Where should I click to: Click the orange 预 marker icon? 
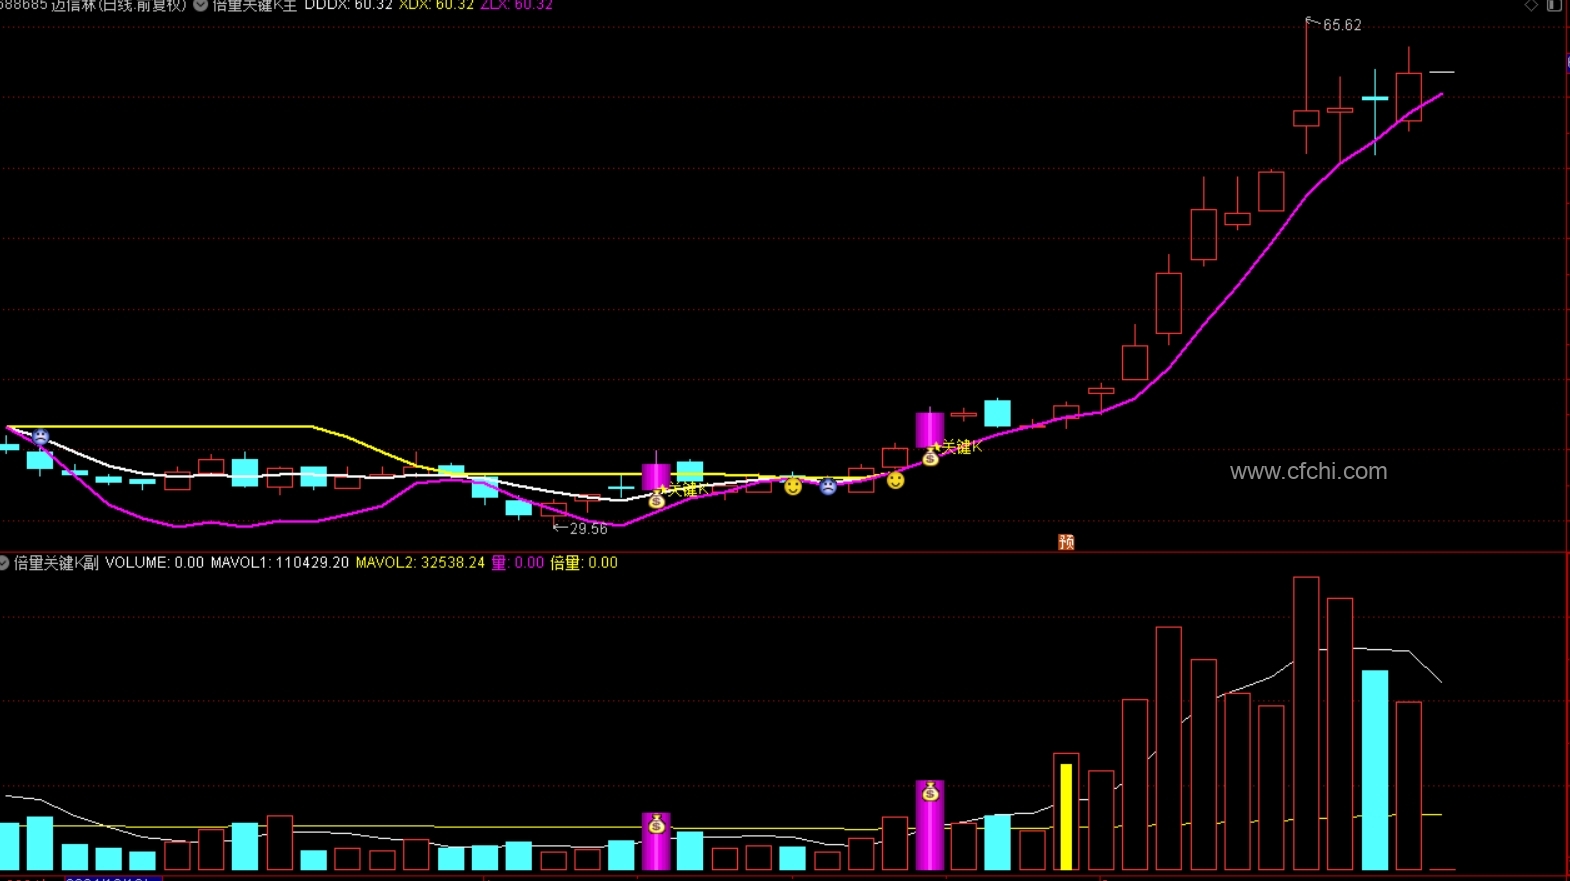1066,542
